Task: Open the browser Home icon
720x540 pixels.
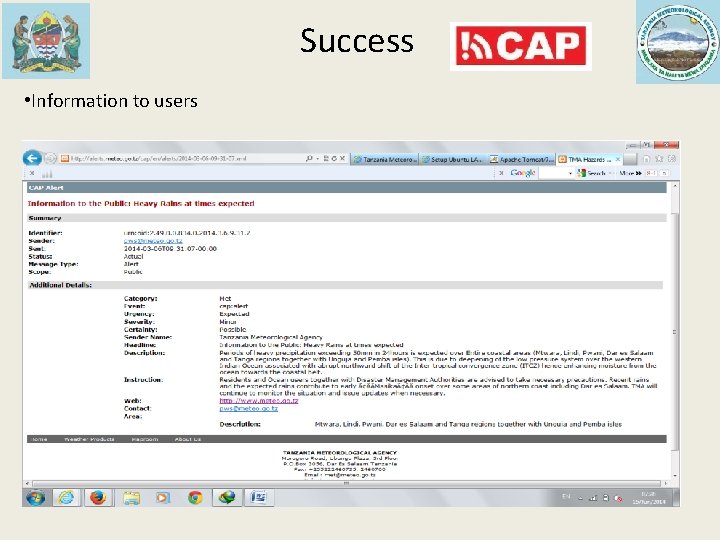Action: pos(647,159)
